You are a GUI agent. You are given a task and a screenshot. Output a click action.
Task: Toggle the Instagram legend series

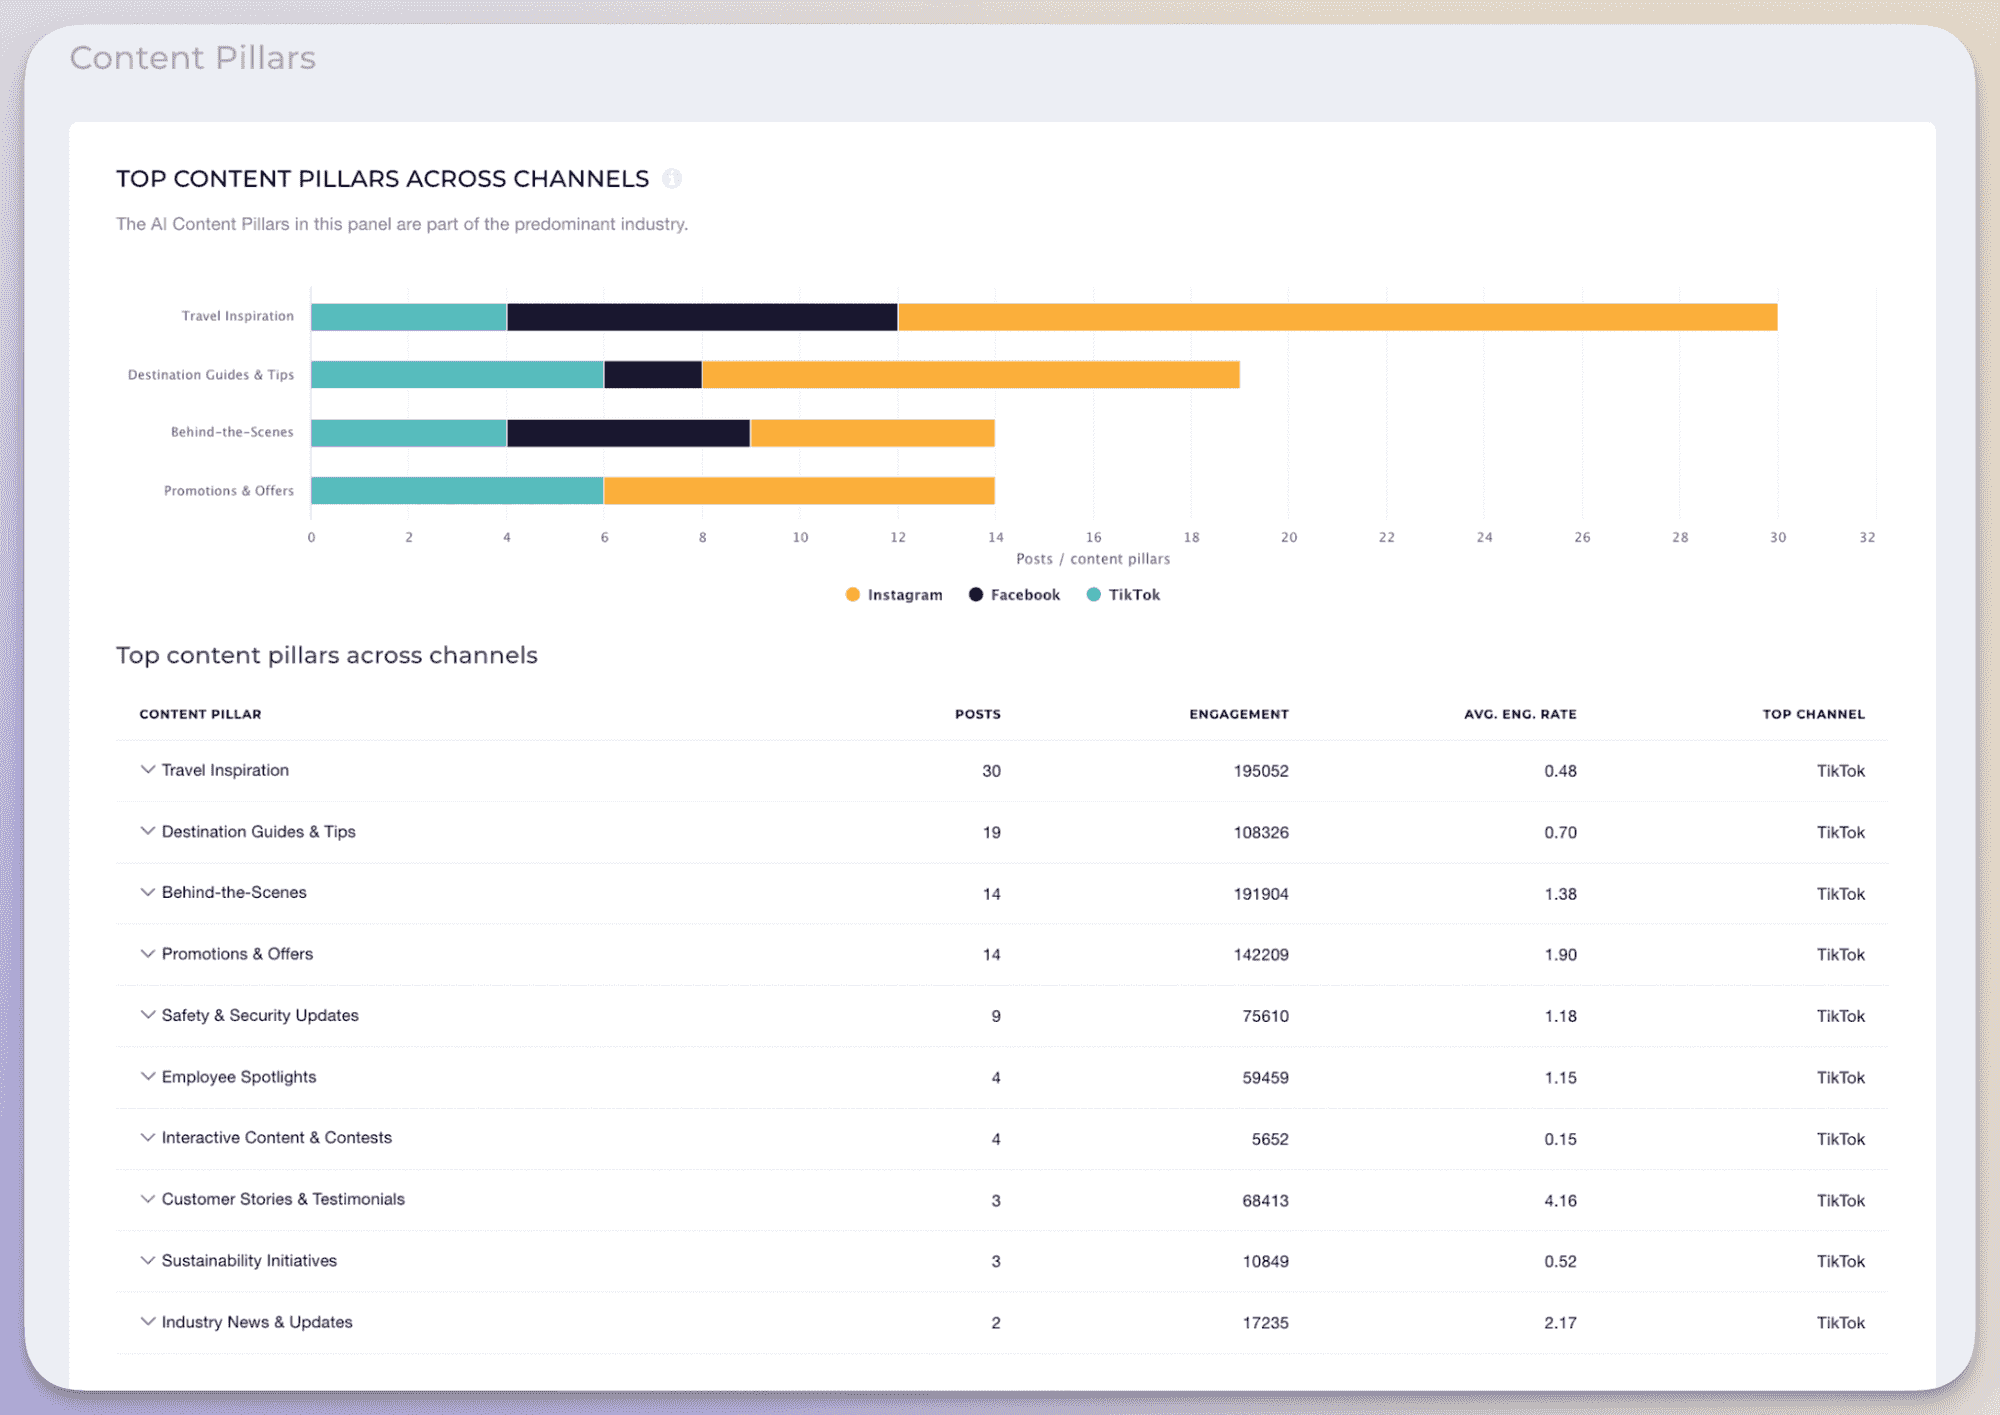point(894,595)
